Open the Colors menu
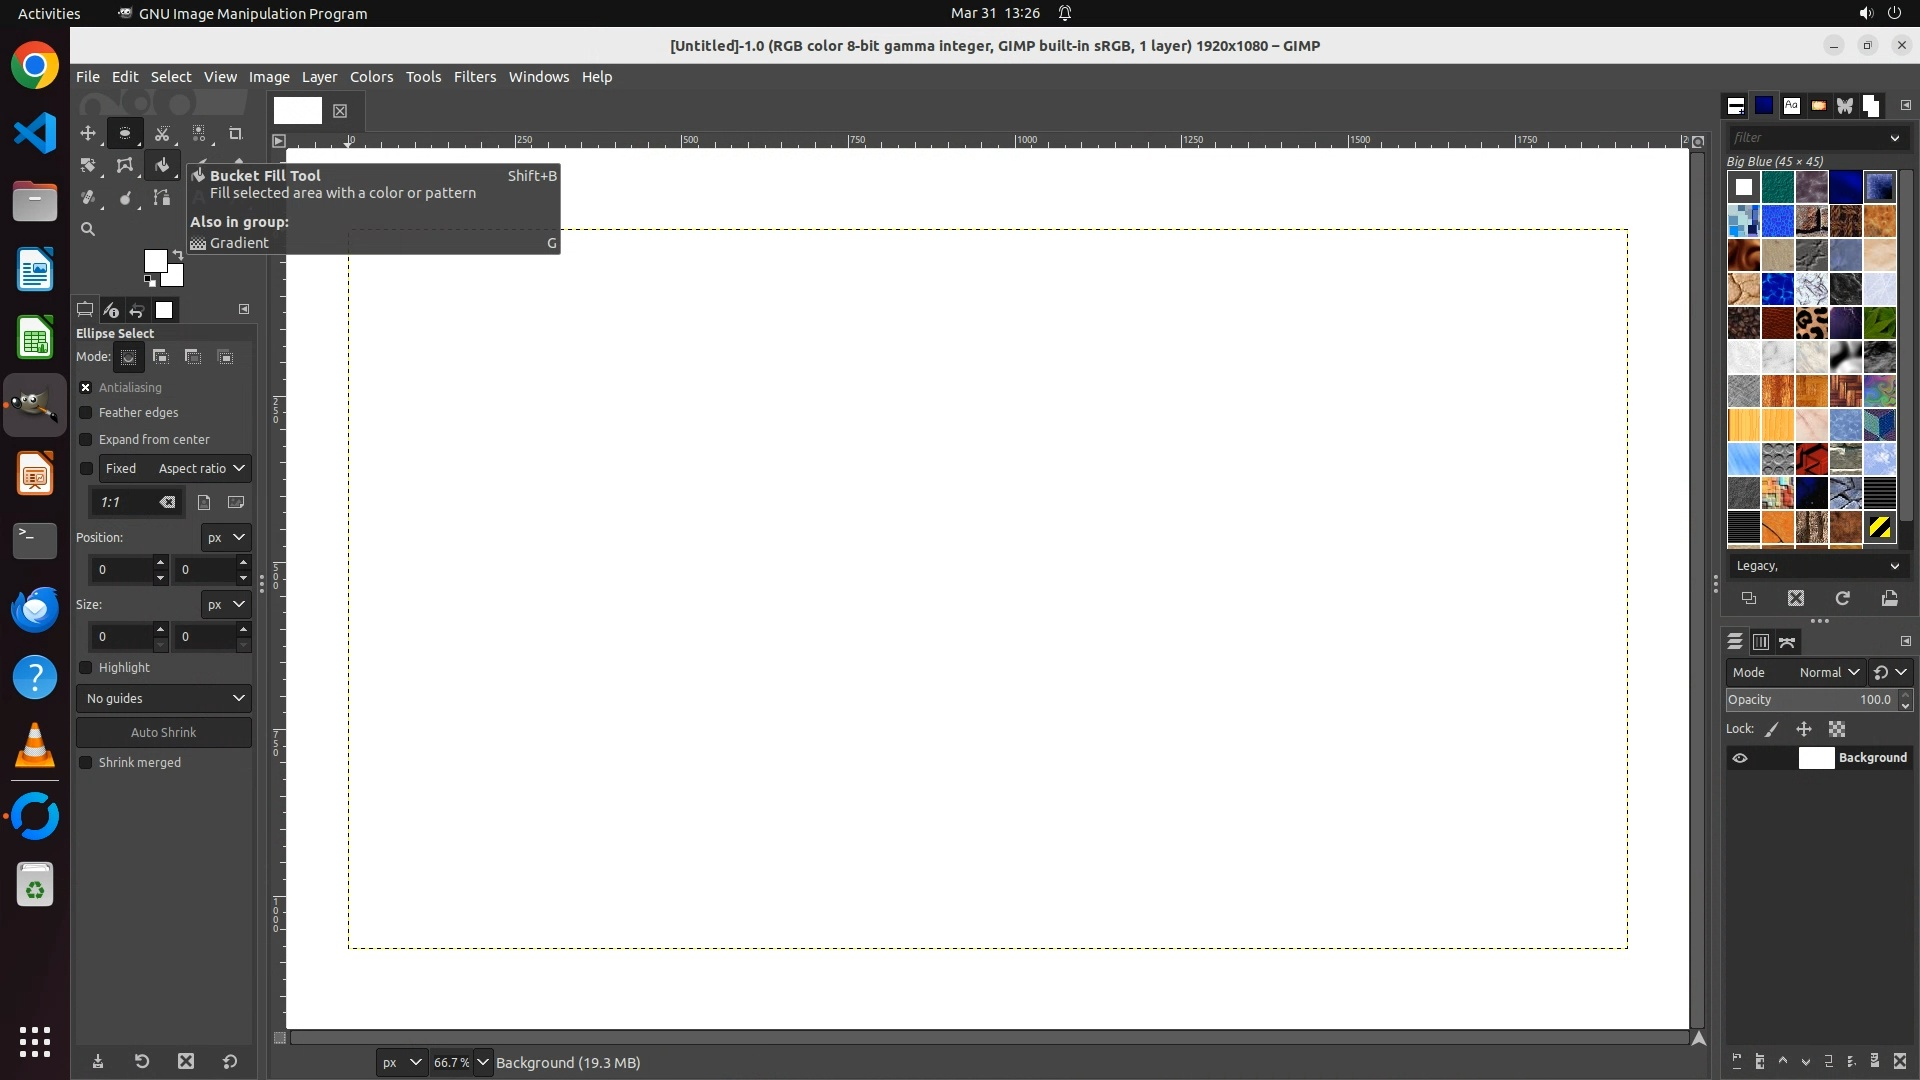The width and height of the screenshot is (1920, 1080). pyautogui.click(x=371, y=77)
